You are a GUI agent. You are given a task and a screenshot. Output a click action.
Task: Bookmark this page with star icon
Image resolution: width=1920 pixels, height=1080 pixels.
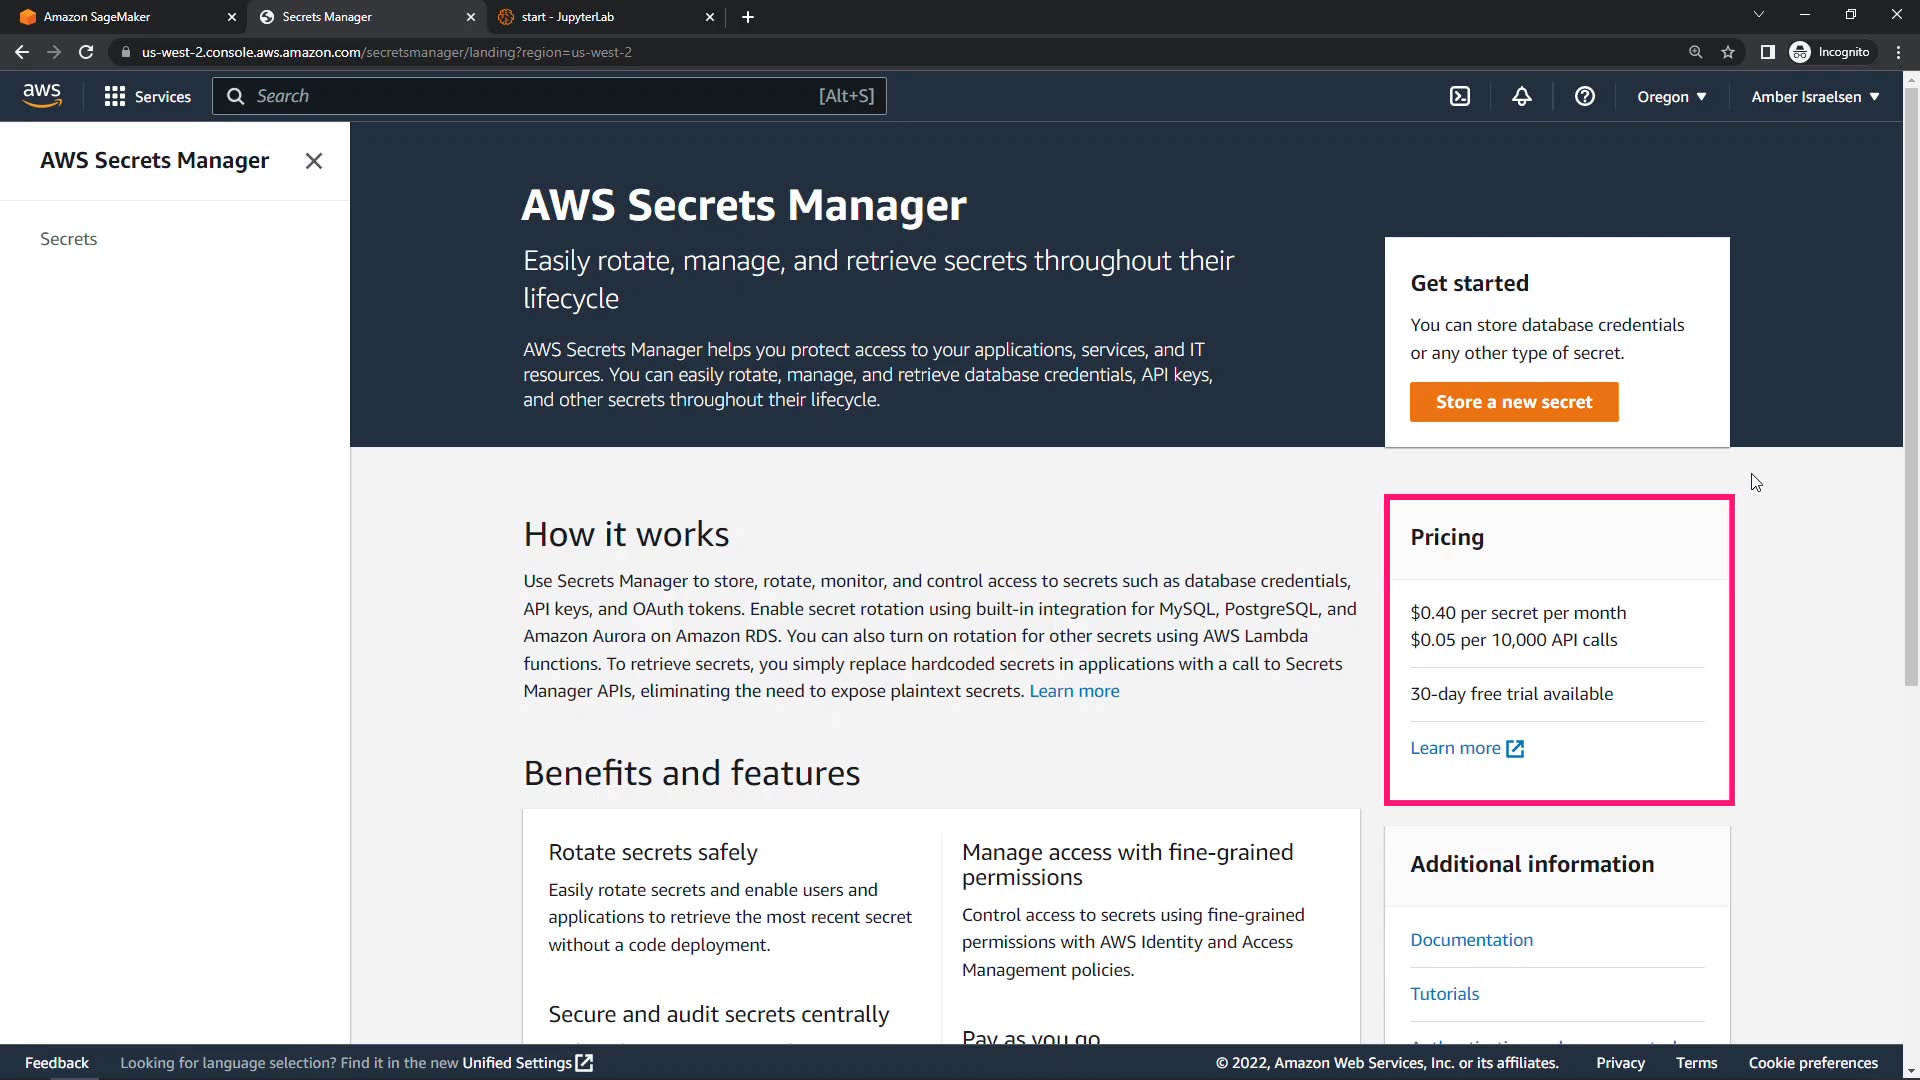[x=1728, y=52]
